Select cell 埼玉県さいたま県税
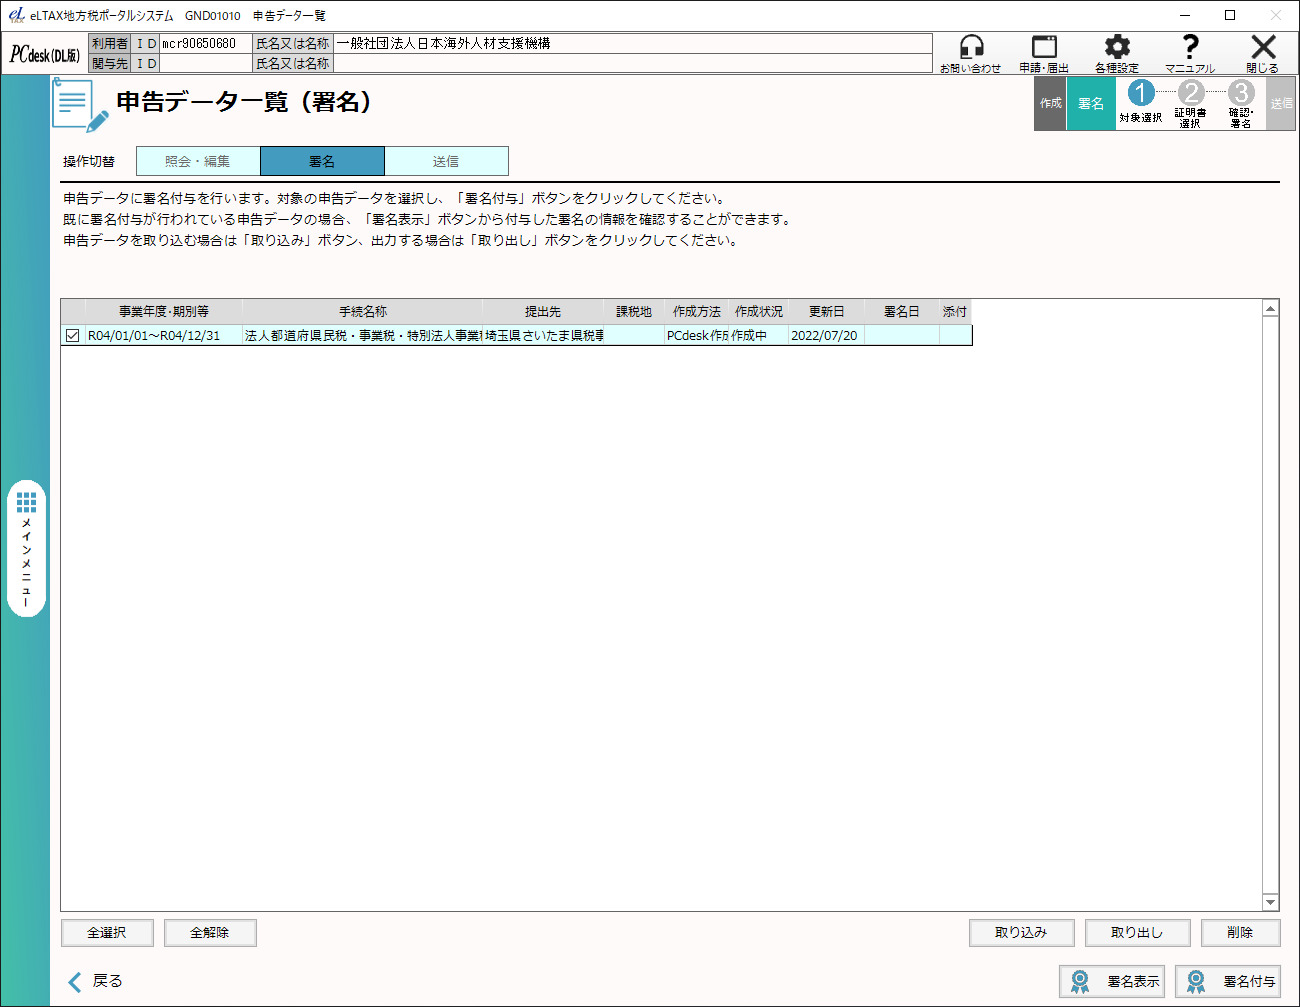Screen dimensions: 1300x1007 pos(543,336)
